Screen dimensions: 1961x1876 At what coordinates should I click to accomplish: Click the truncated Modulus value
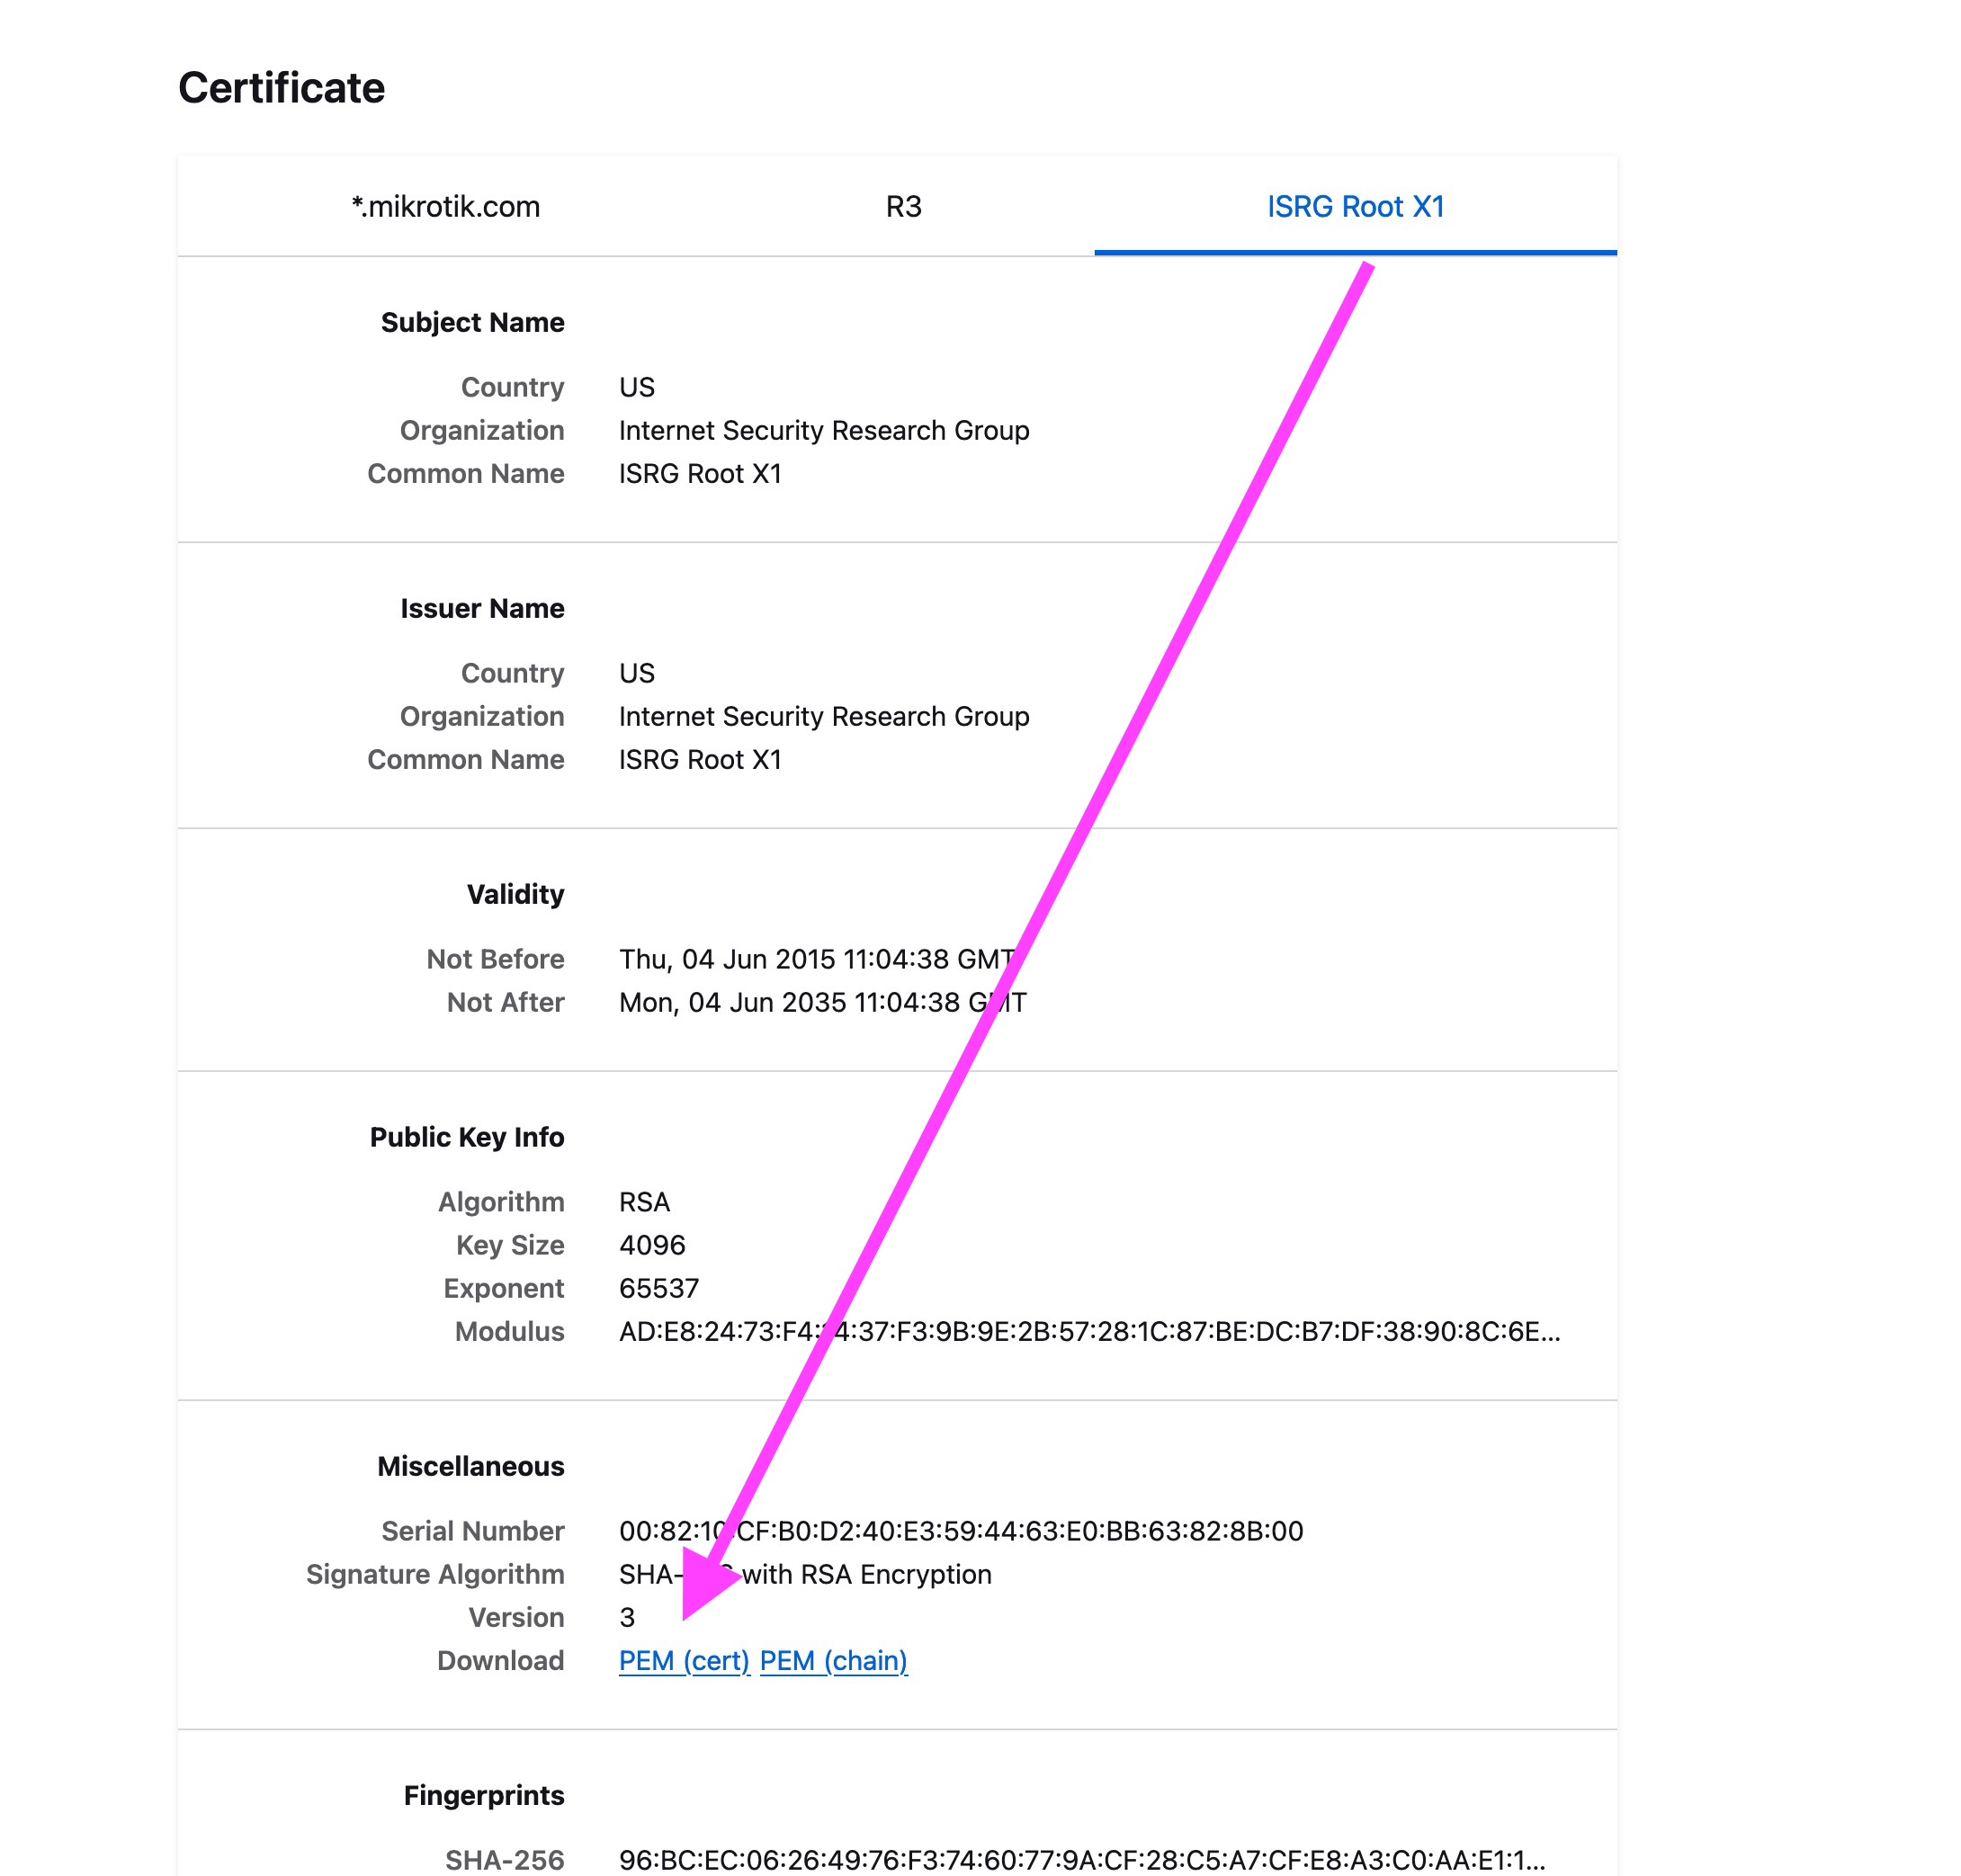click(x=1089, y=1332)
